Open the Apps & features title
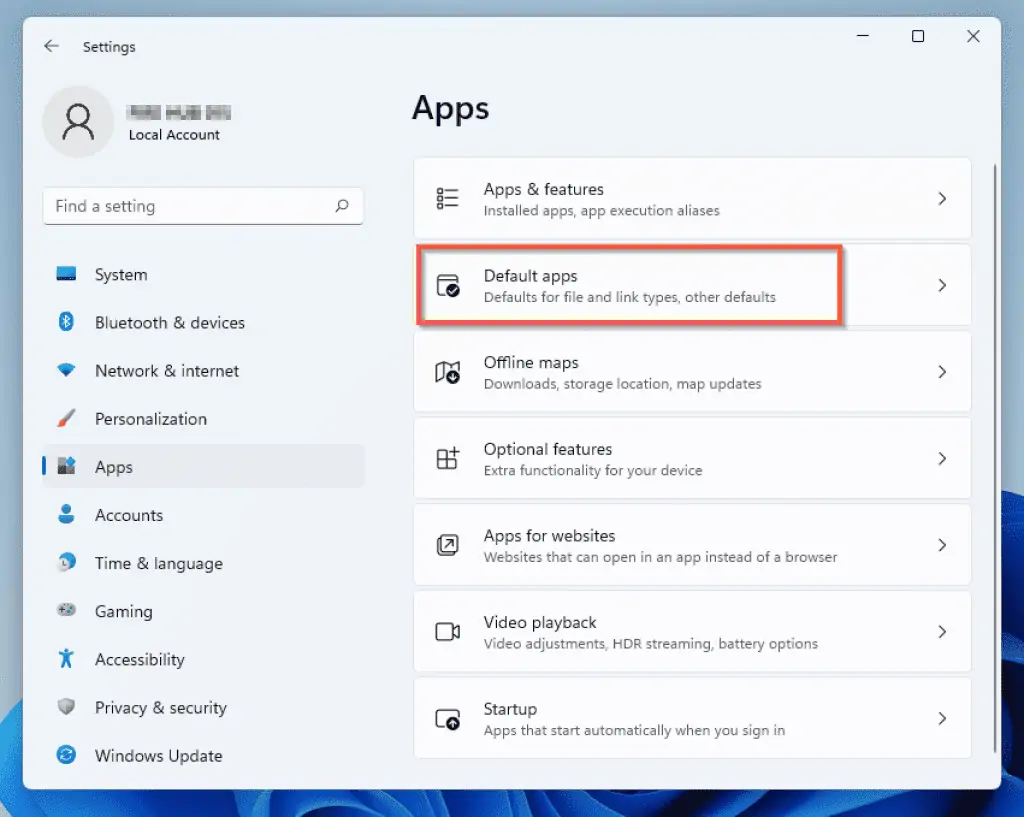The image size is (1024, 817). [x=543, y=189]
